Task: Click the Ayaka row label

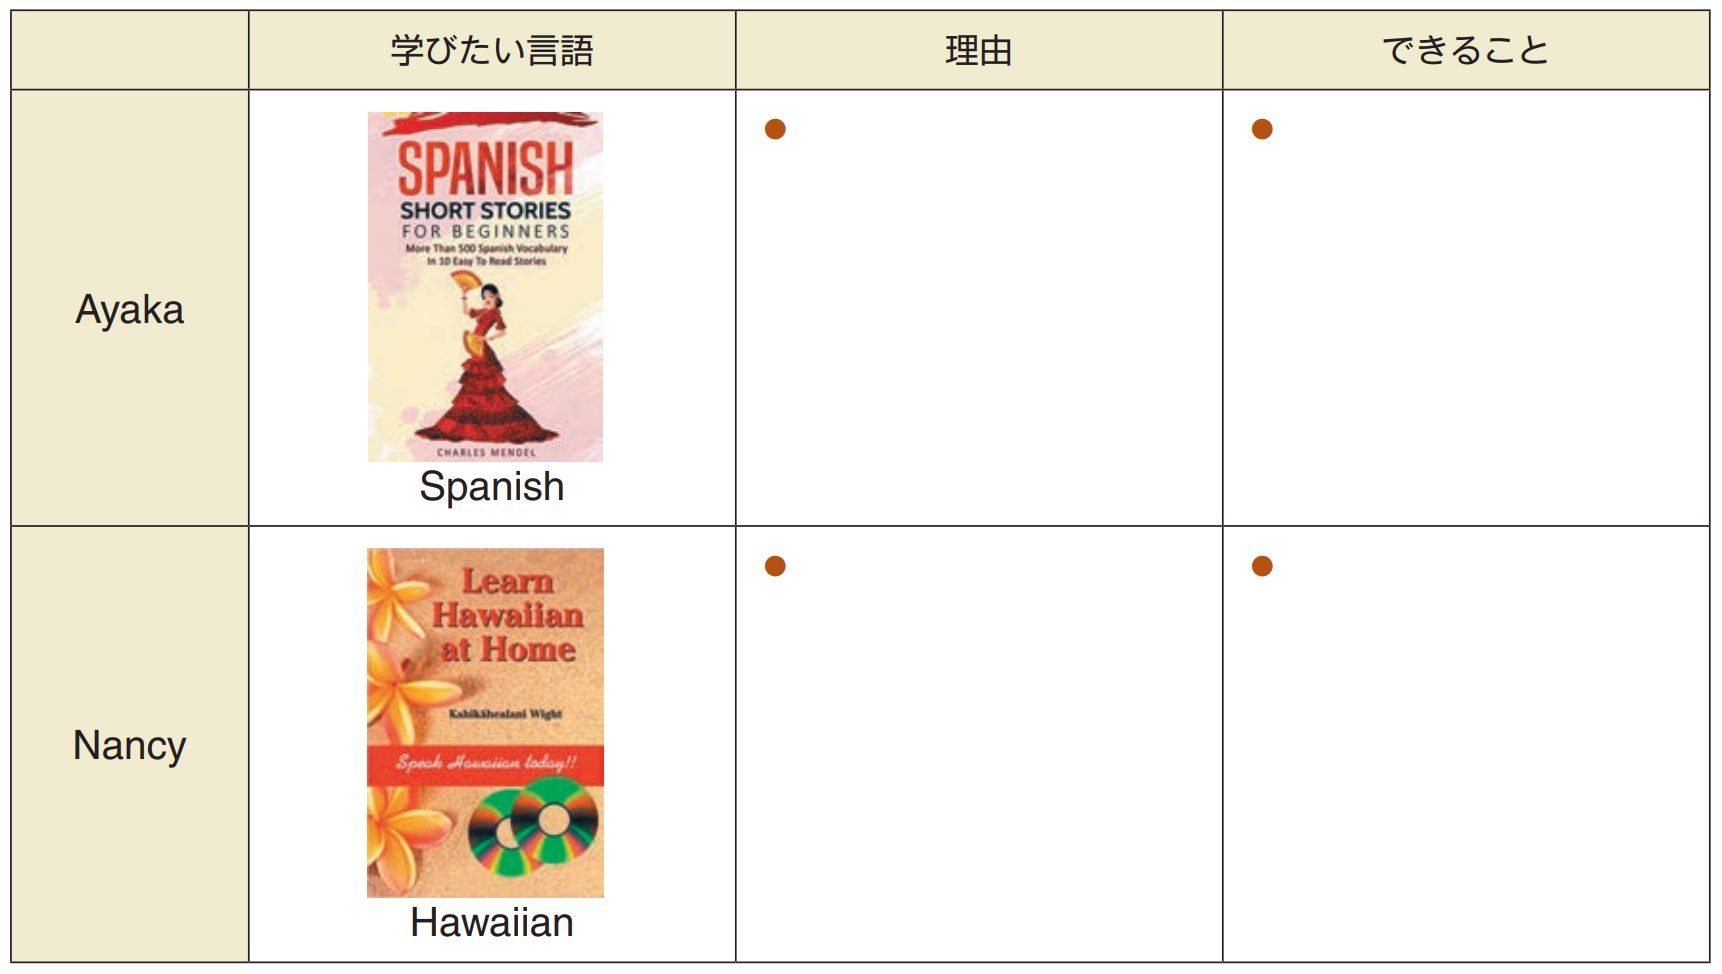Action: tap(130, 310)
